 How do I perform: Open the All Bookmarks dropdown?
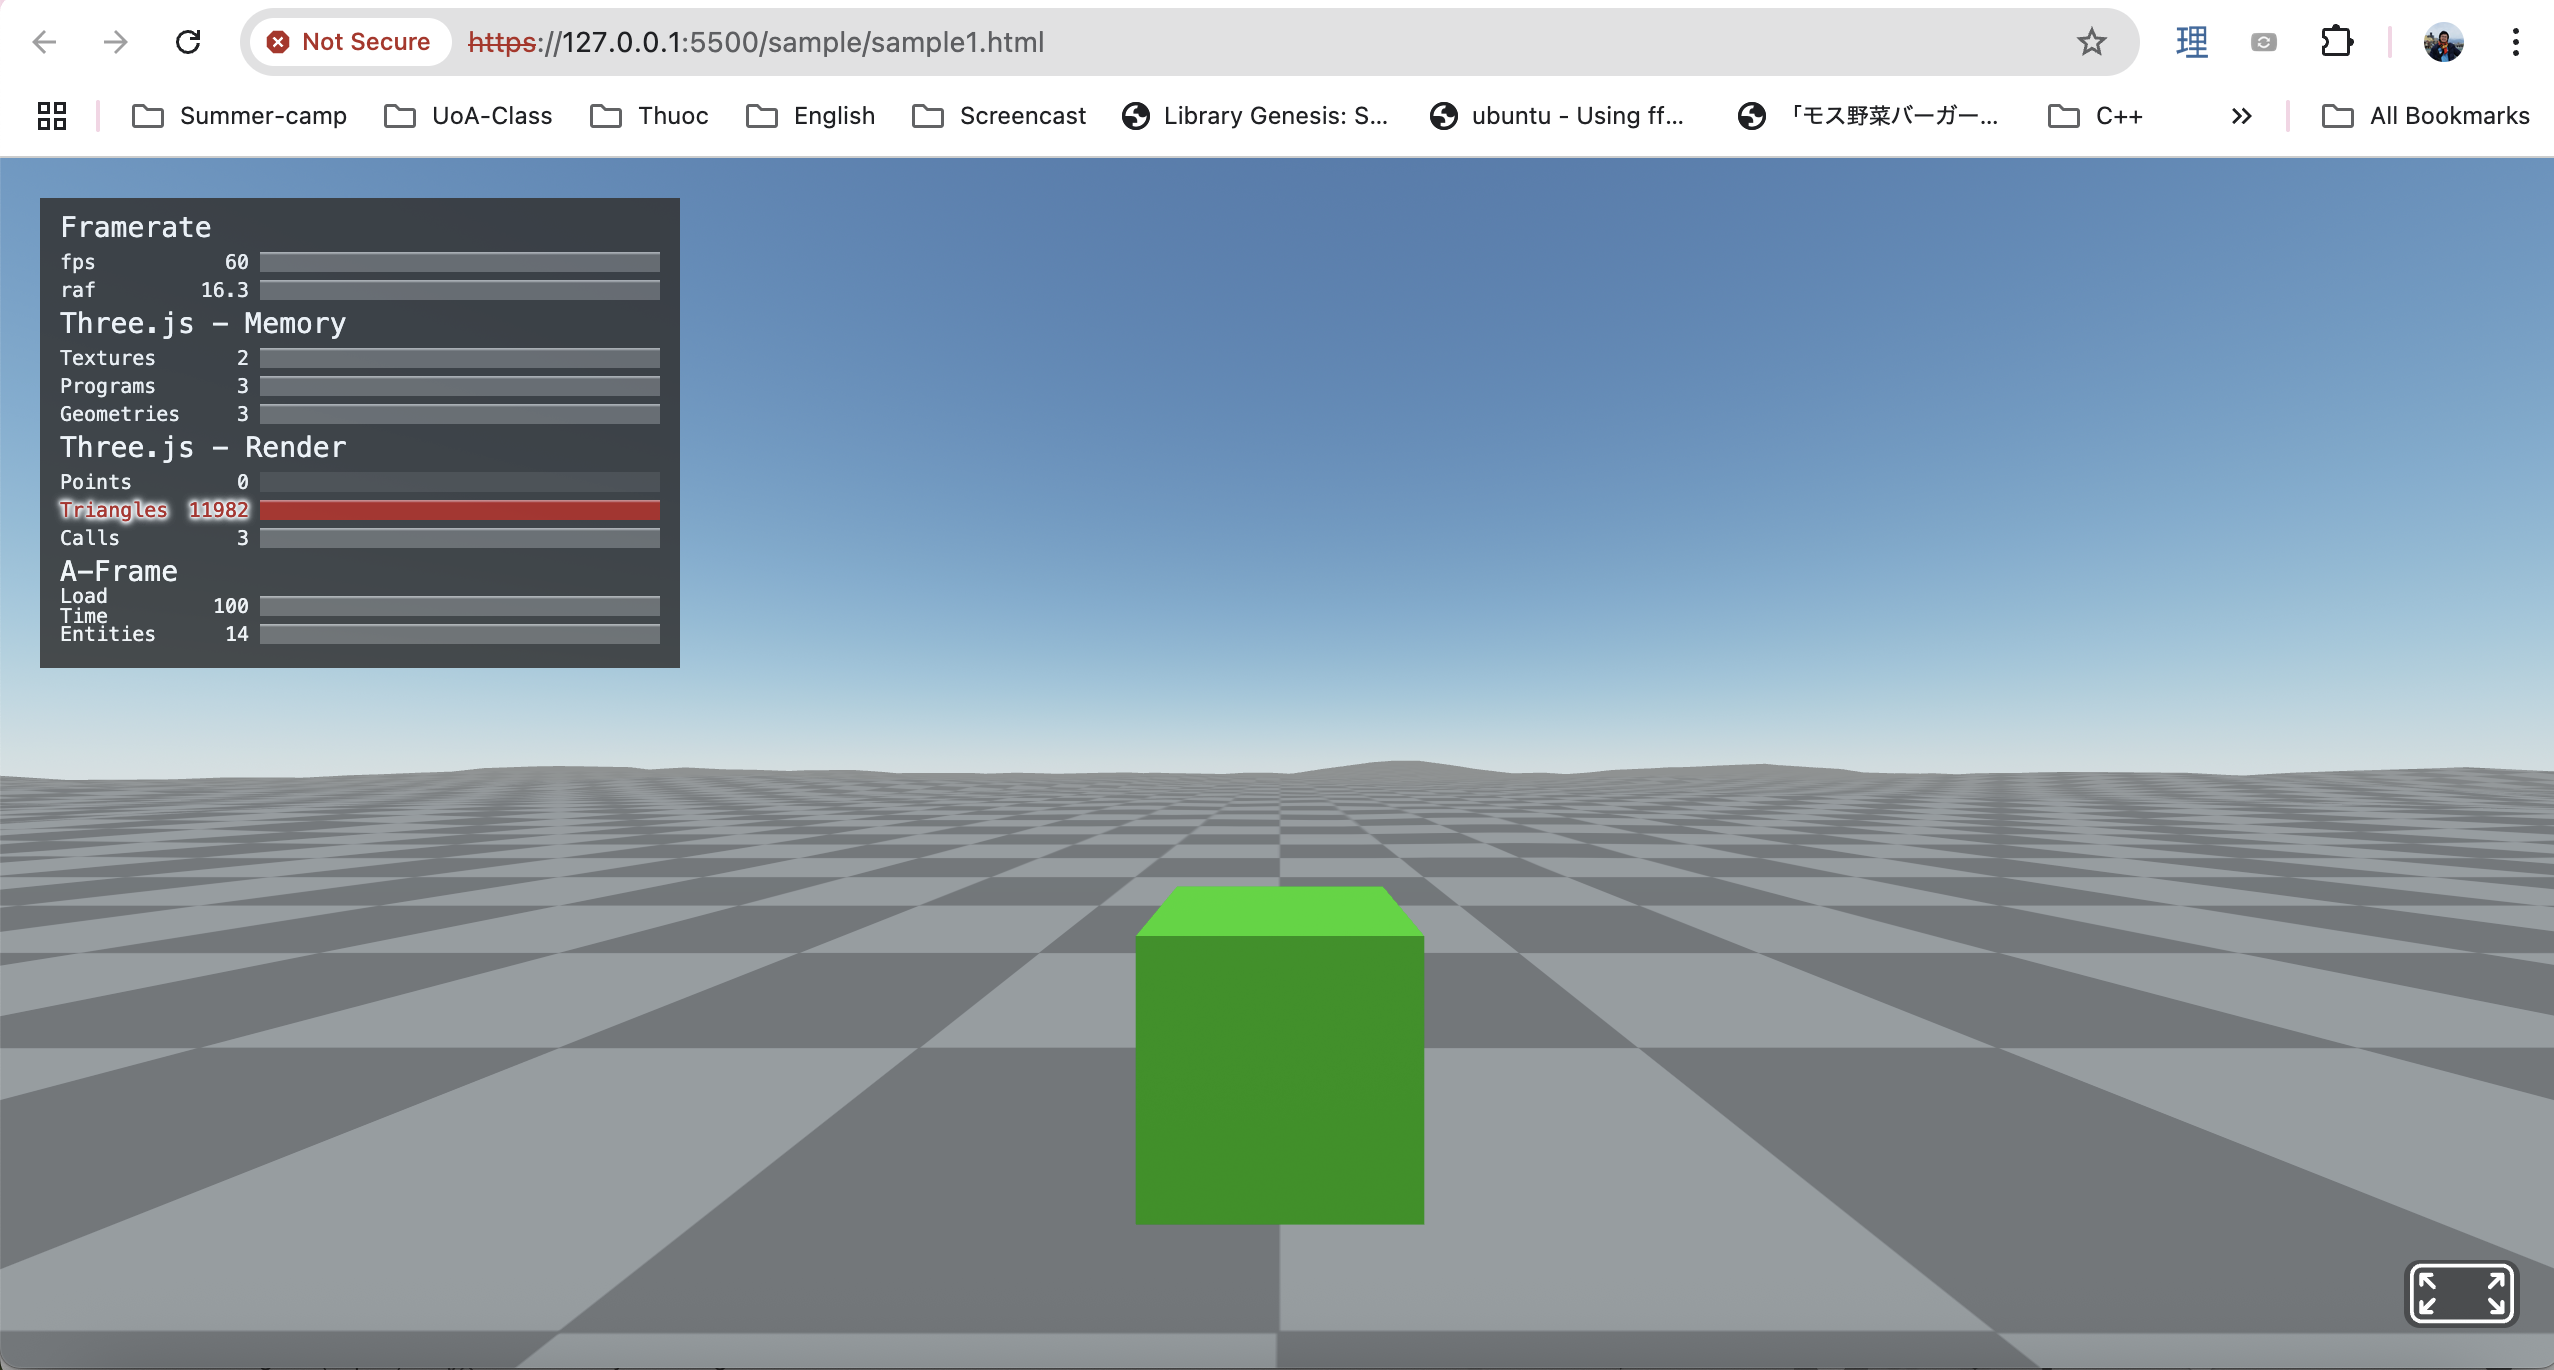coord(2427,115)
